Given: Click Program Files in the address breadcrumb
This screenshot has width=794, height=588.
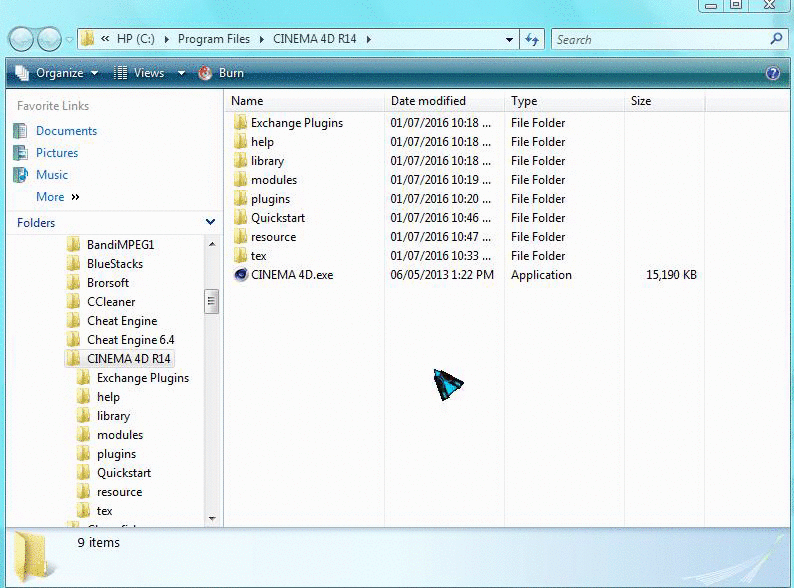Looking at the screenshot, I should 214,39.
